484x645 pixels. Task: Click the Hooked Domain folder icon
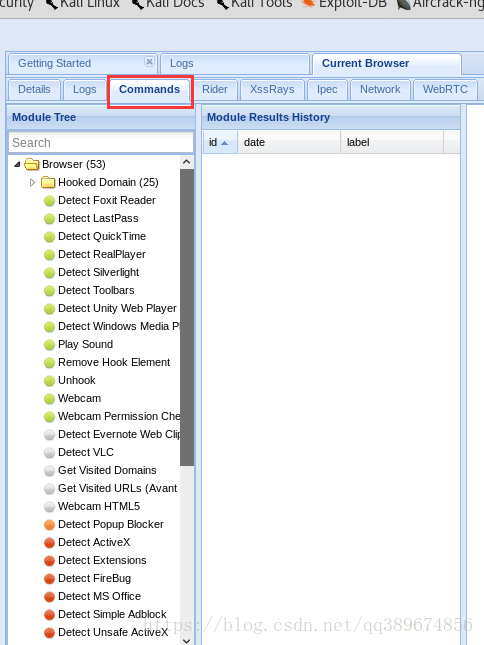point(48,182)
